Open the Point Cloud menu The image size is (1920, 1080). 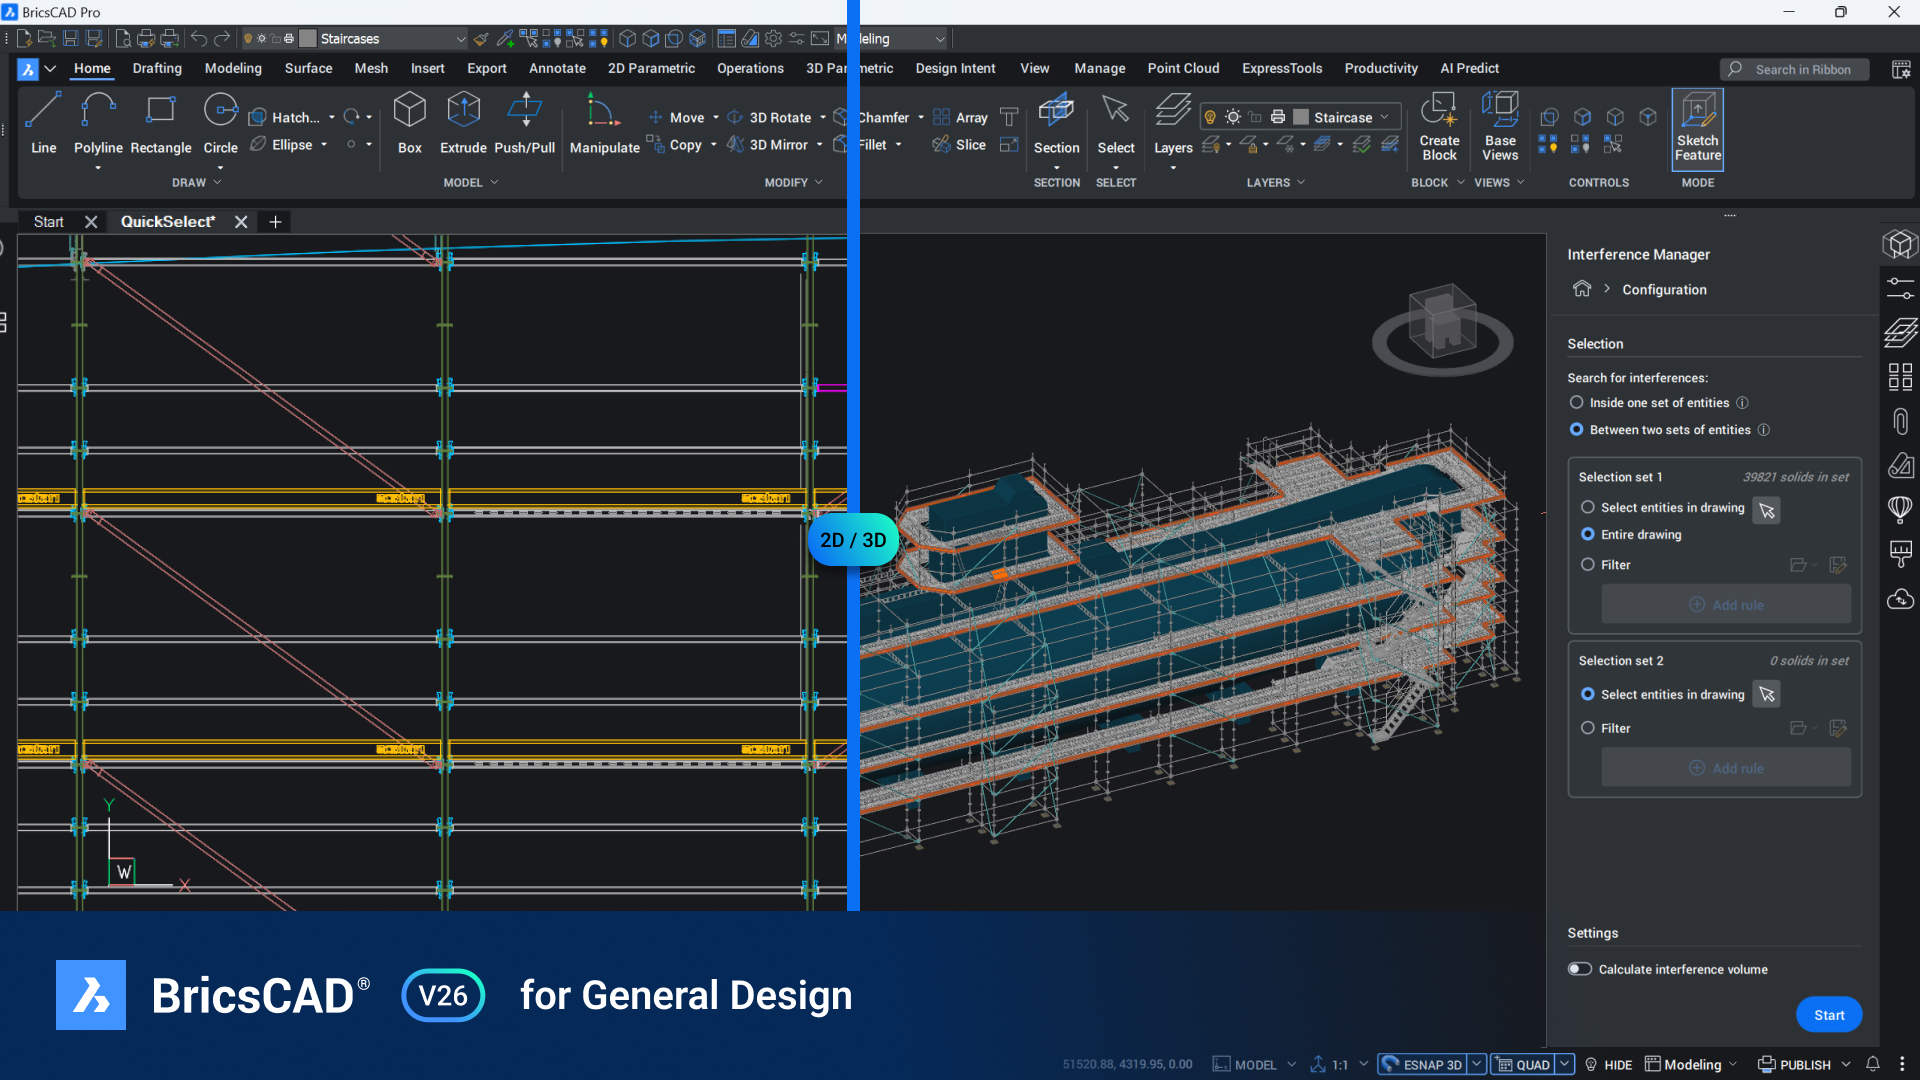1183,68
